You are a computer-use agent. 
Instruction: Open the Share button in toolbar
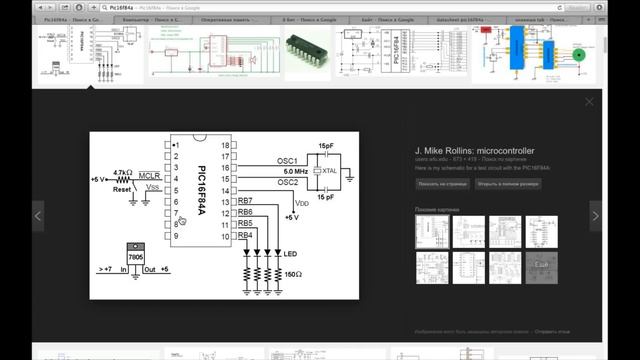[65, 8]
